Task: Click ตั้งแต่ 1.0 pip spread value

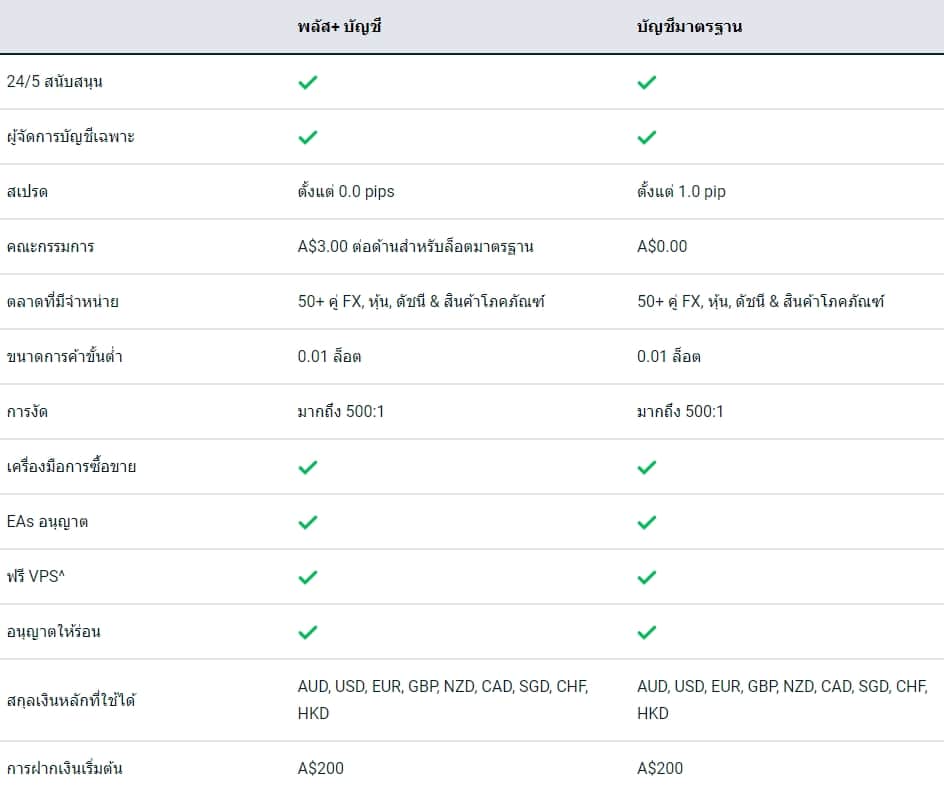Action: point(681,191)
